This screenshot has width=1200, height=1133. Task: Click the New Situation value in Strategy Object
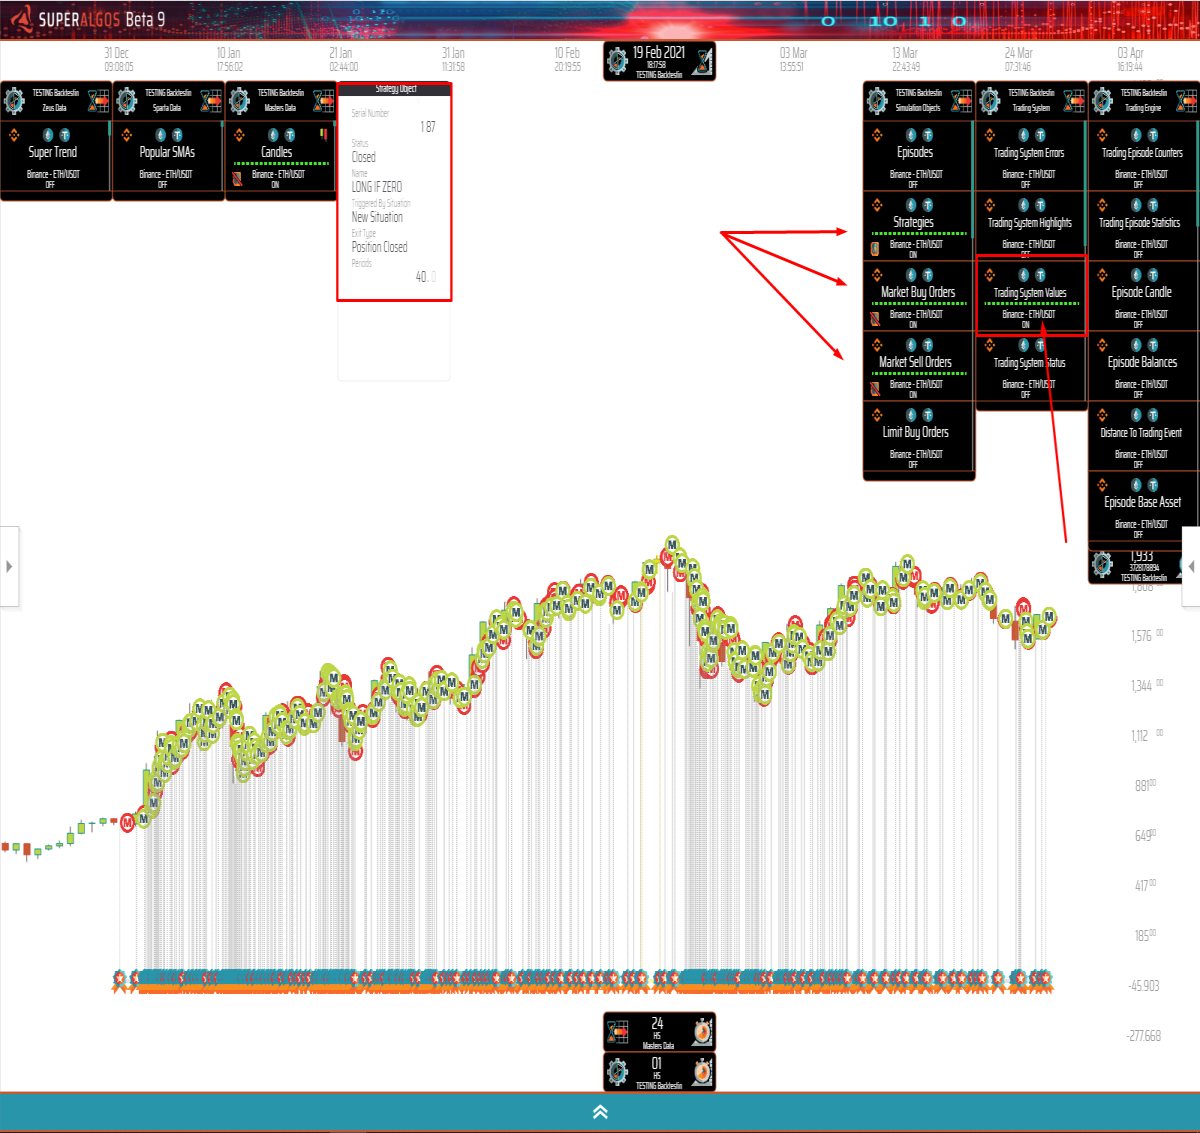(378, 217)
